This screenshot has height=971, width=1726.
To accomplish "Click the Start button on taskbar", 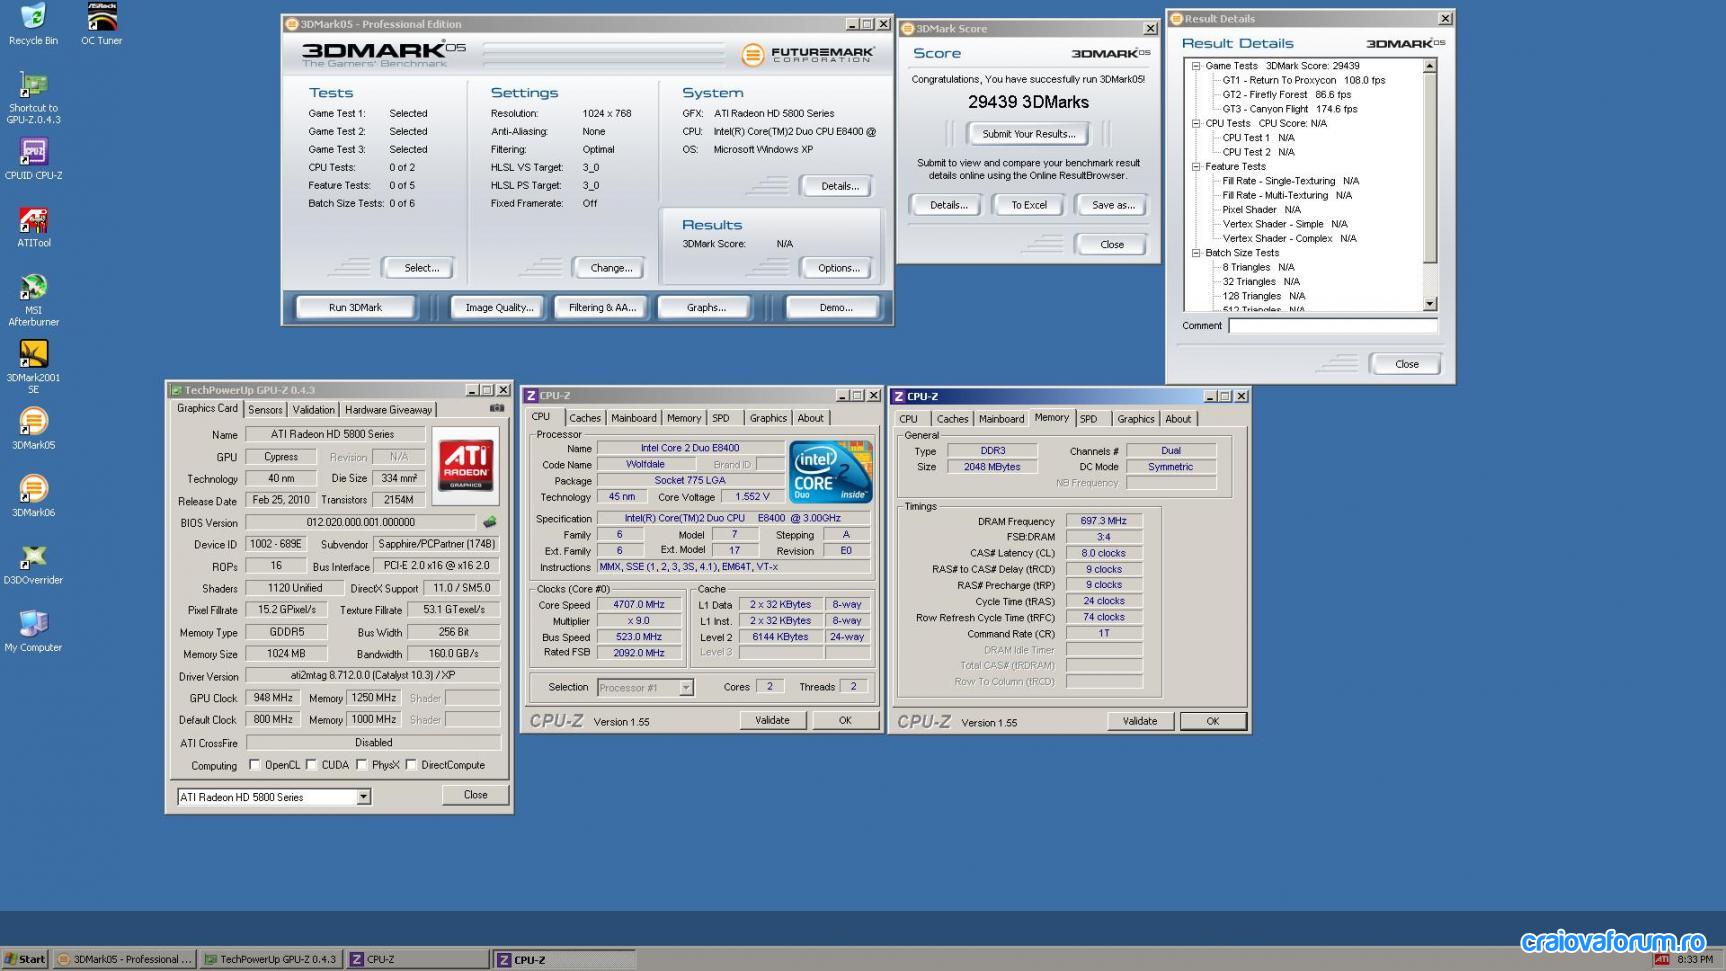I will coord(24,959).
